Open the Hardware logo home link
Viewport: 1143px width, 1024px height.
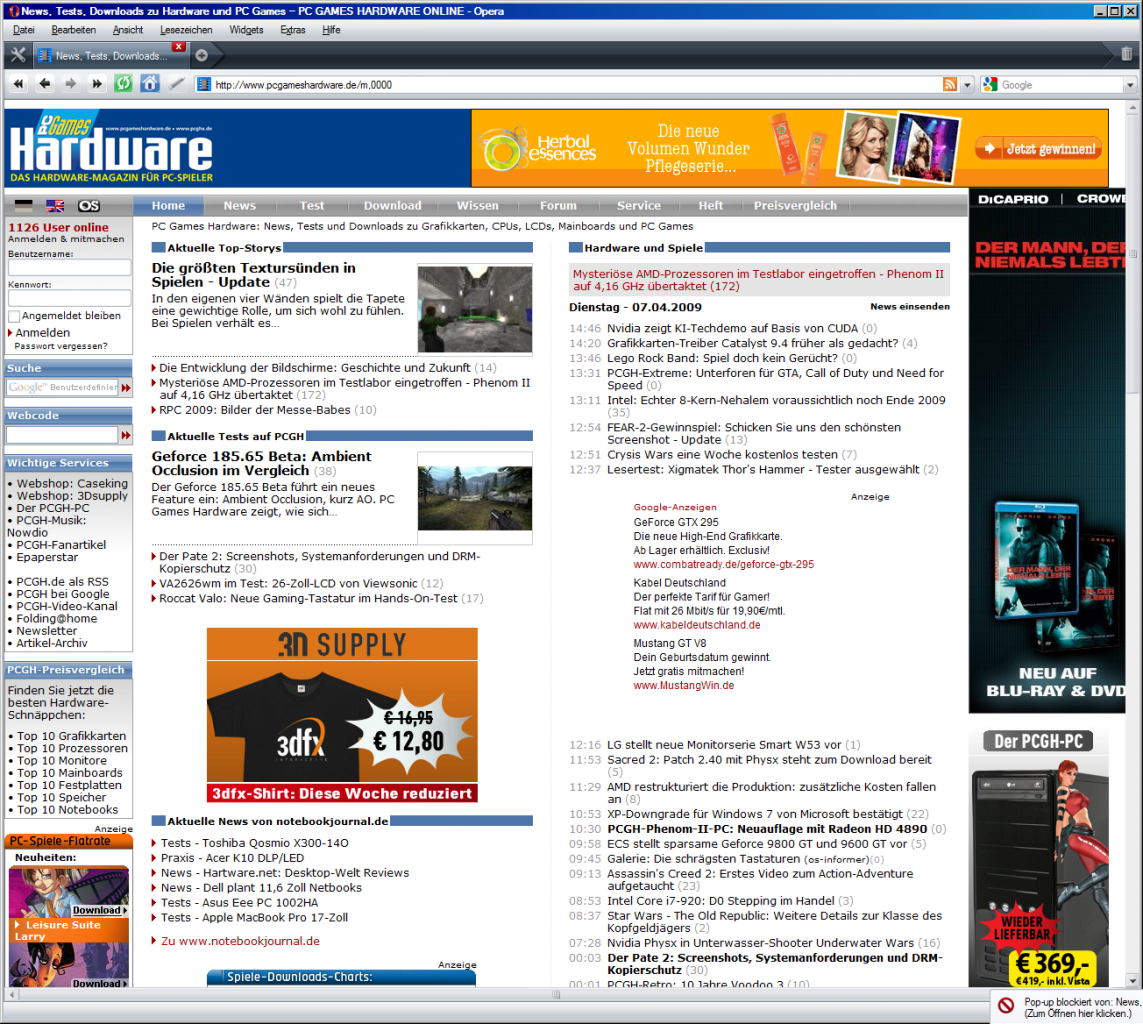coord(111,149)
